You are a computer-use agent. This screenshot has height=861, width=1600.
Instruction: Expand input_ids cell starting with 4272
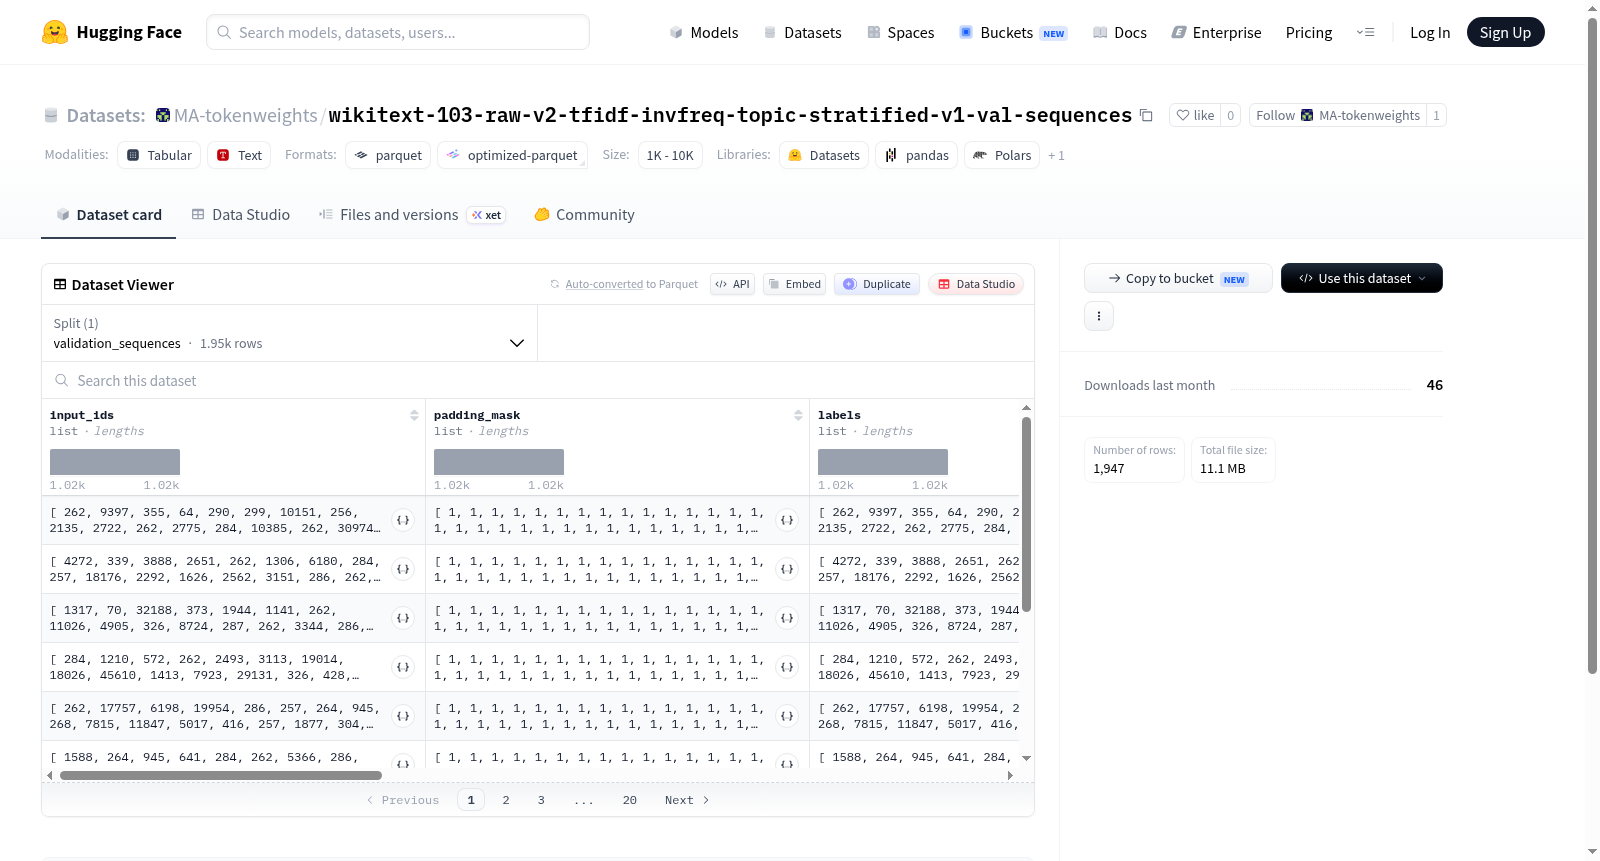[403, 569]
